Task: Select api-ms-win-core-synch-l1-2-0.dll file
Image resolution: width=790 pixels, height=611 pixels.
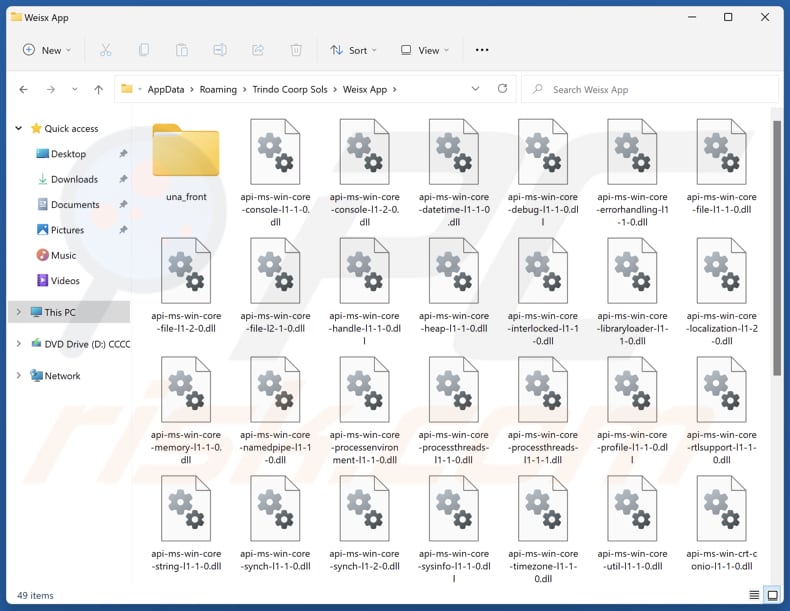Action: [x=364, y=523]
